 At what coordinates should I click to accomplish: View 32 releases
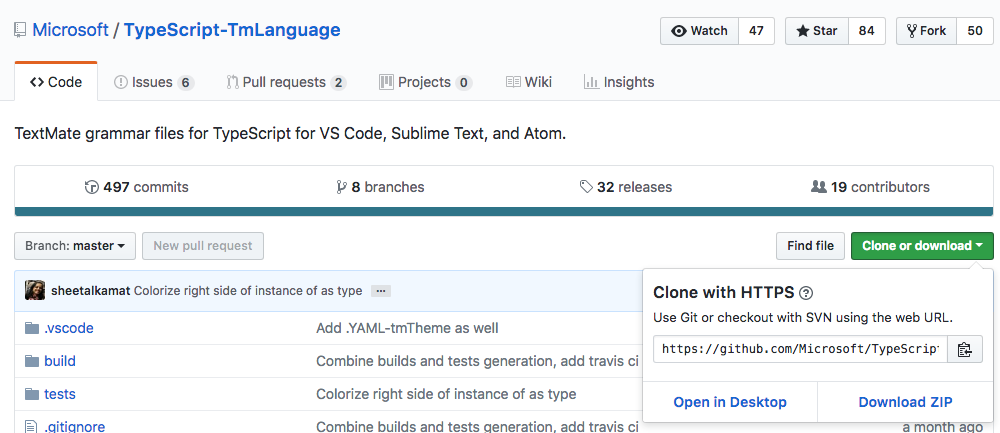(x=626, y=187)
